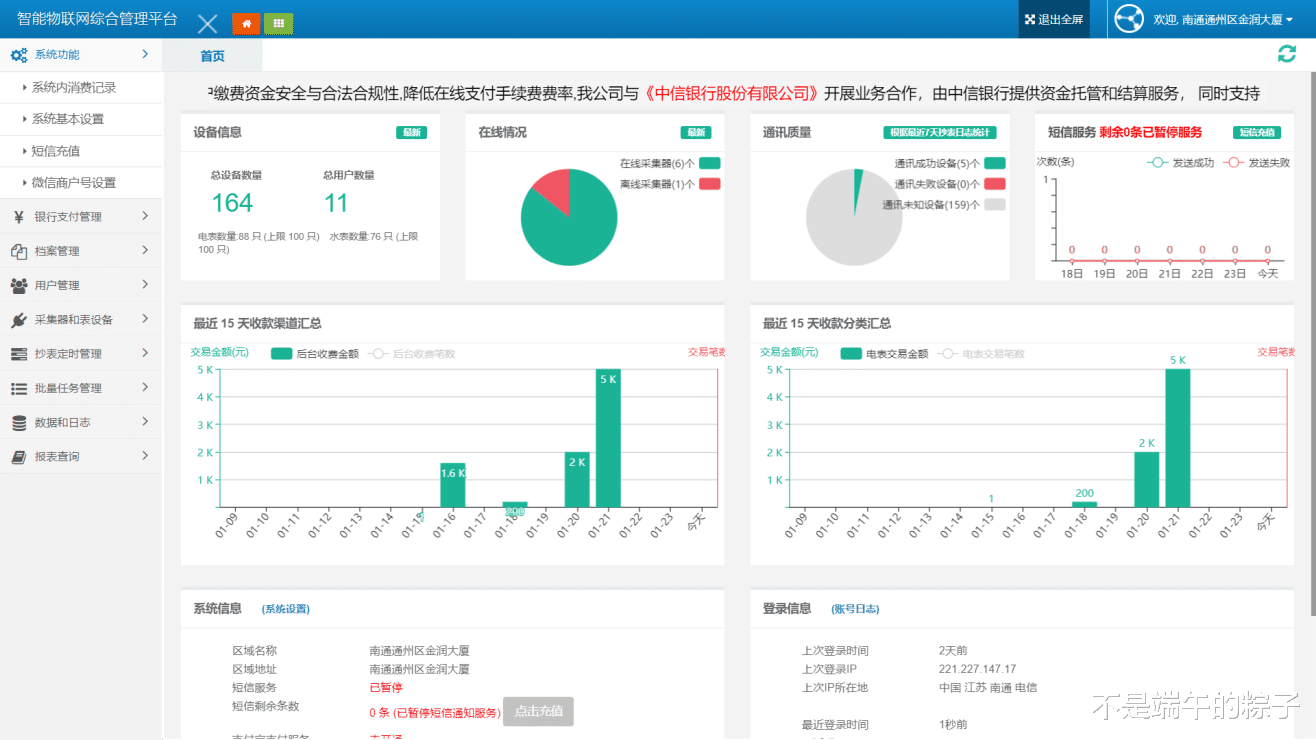Screen dimensions: 1316x740
Task: Click the files icon for 档案管理
Action: (x=18, y=251)
